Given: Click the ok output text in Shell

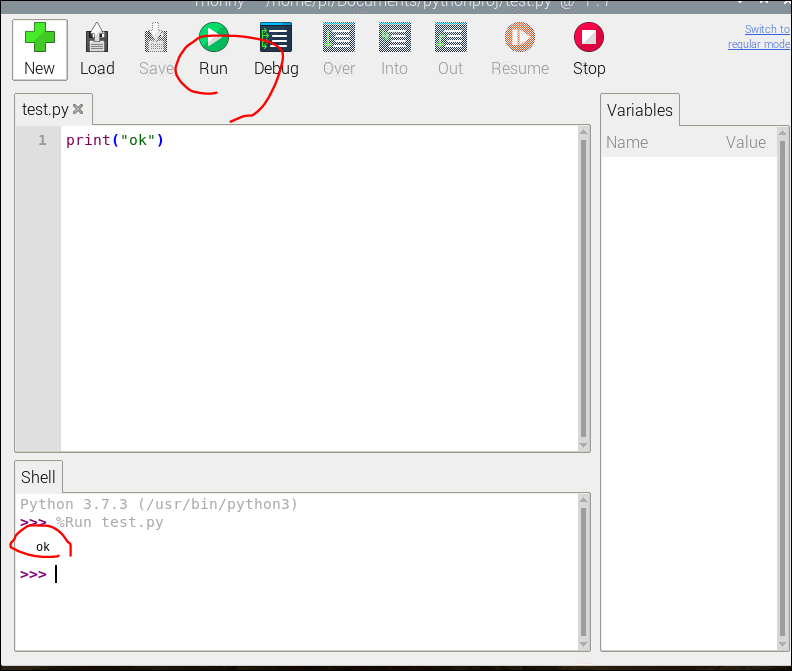Looking at the screenshot, I should 43,547.
